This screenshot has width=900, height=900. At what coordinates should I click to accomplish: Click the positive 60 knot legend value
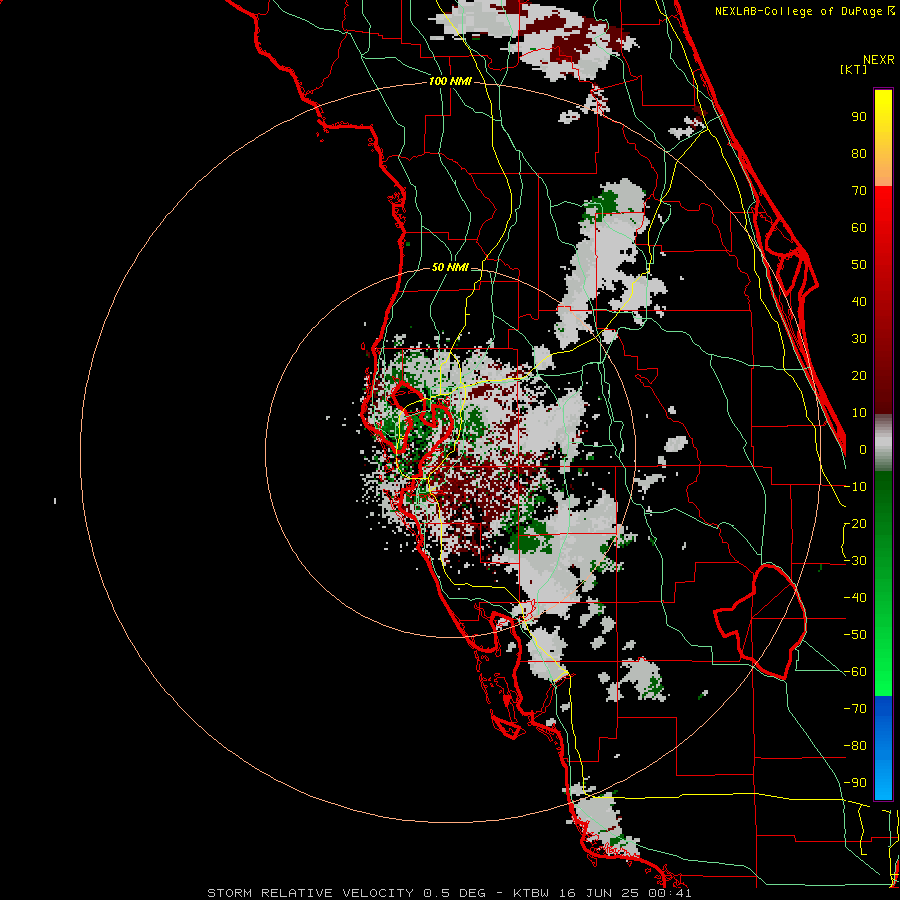859,228
